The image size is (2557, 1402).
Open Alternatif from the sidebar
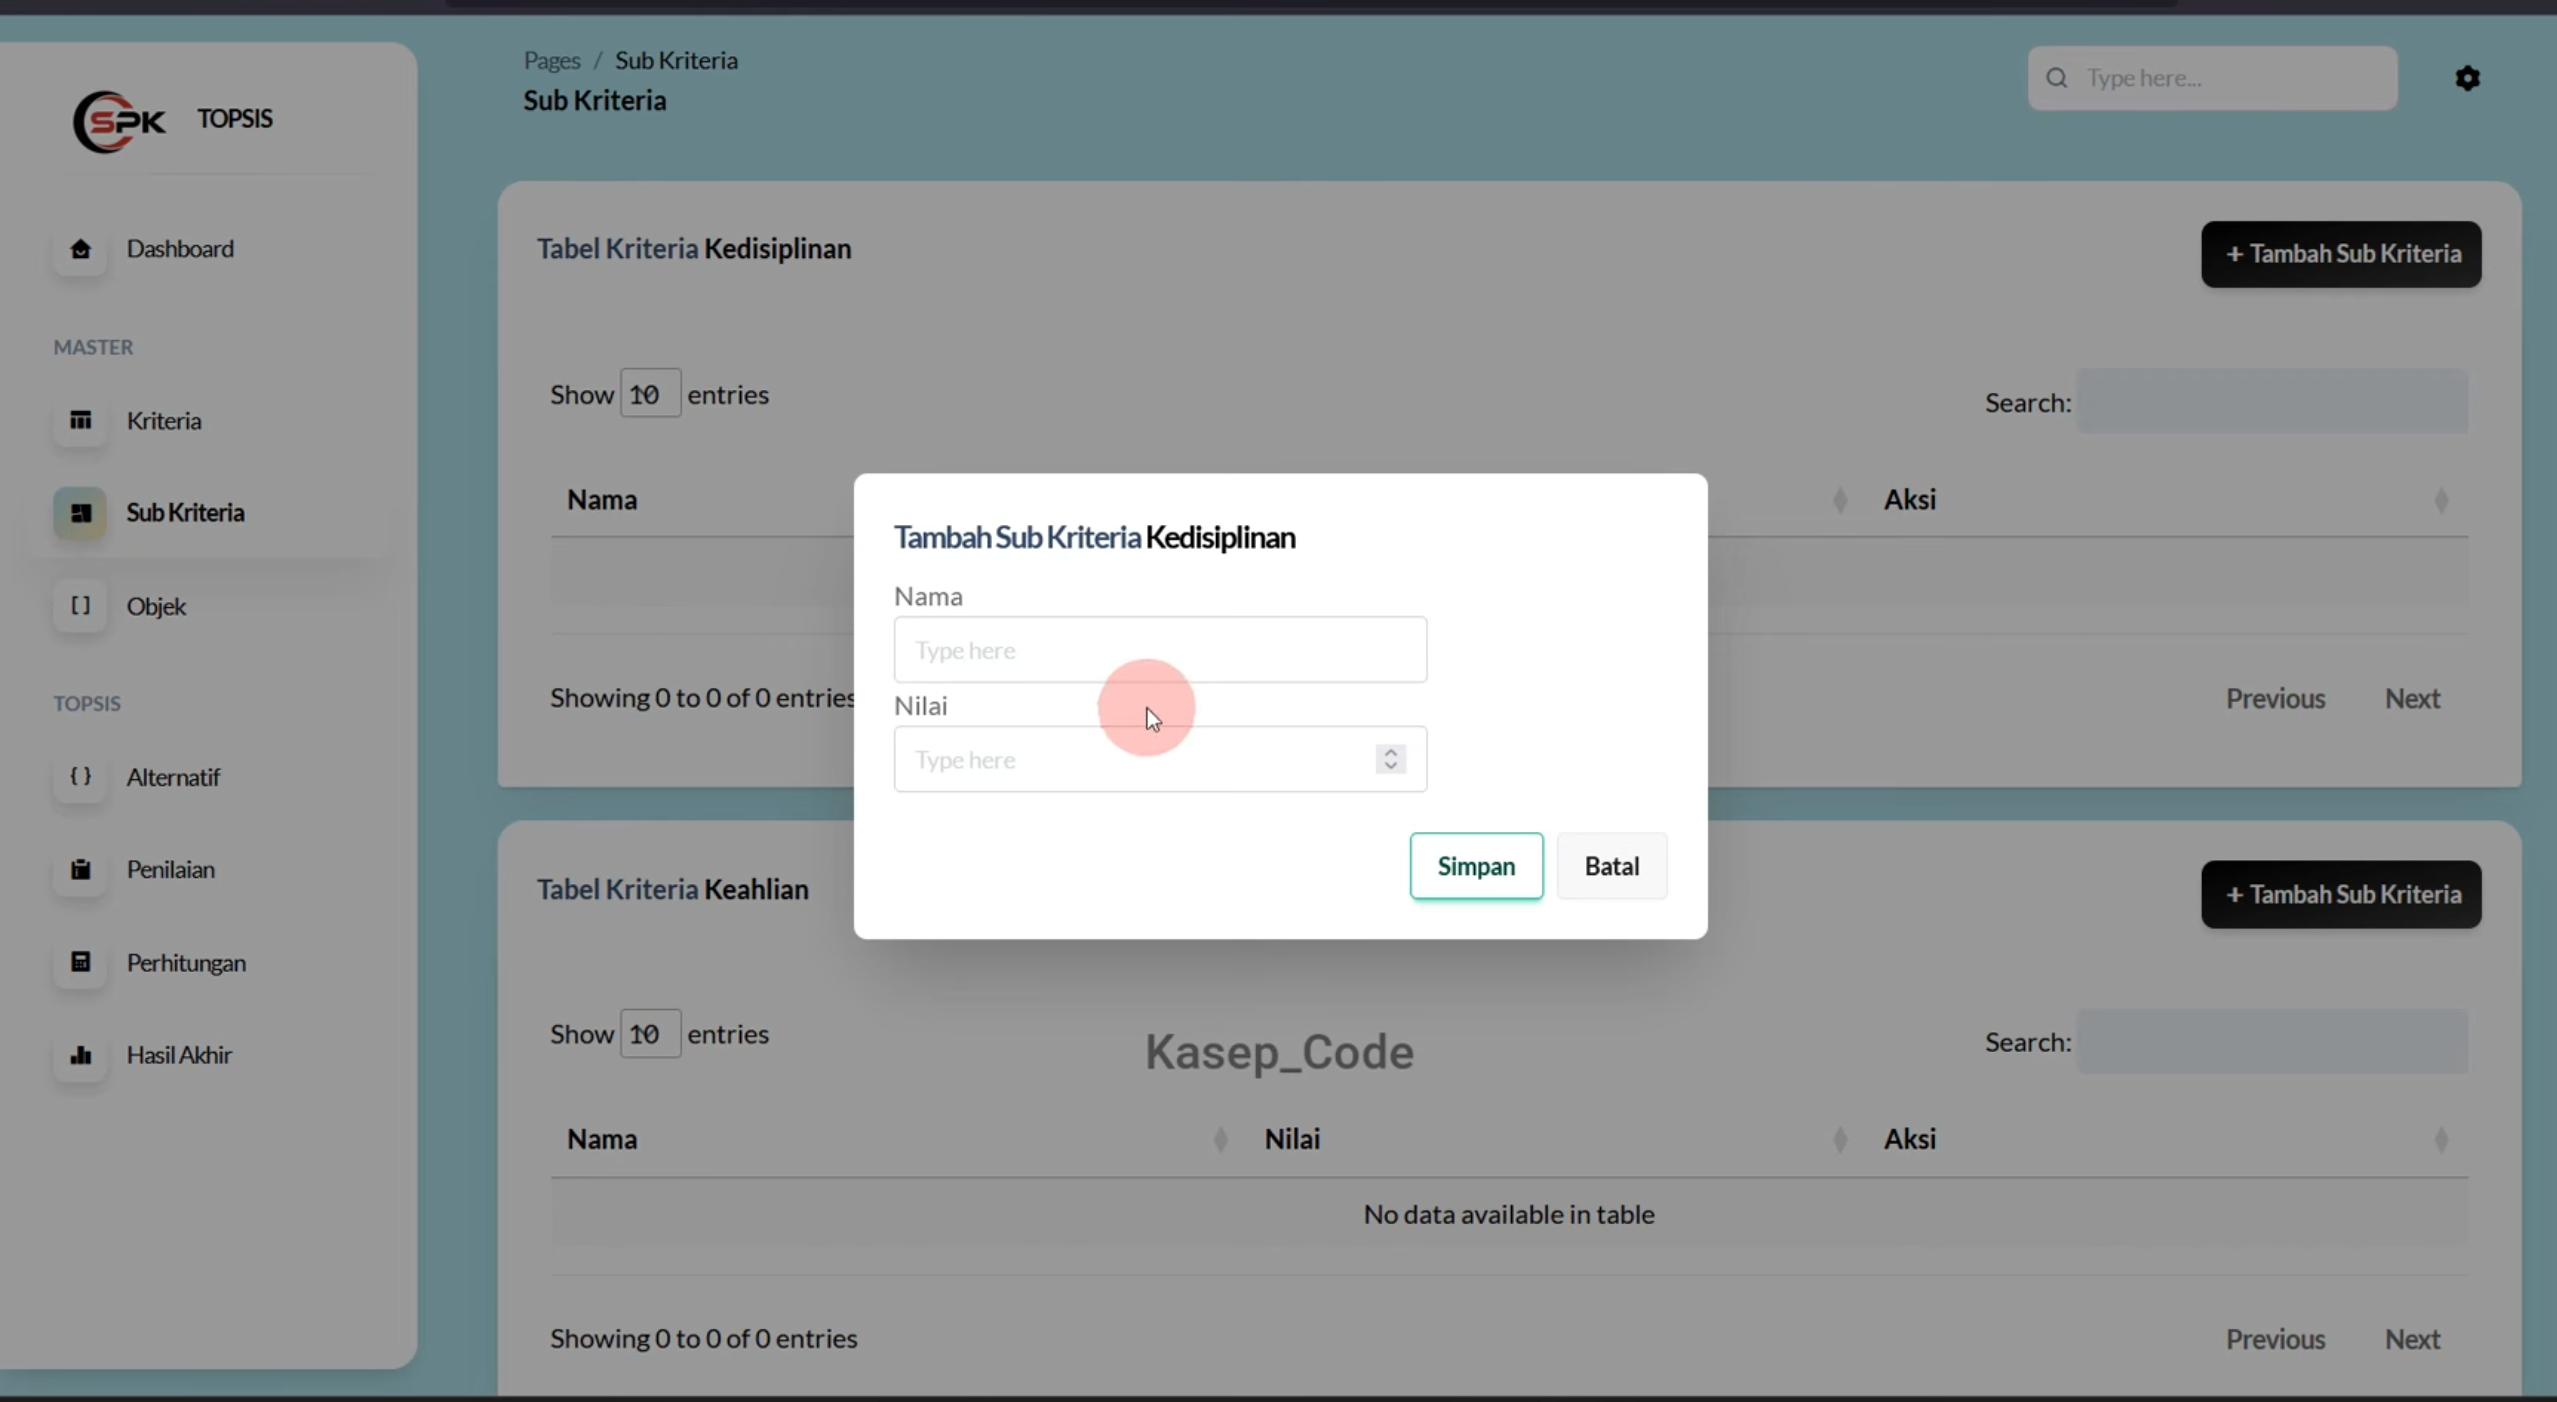[173, 776]
